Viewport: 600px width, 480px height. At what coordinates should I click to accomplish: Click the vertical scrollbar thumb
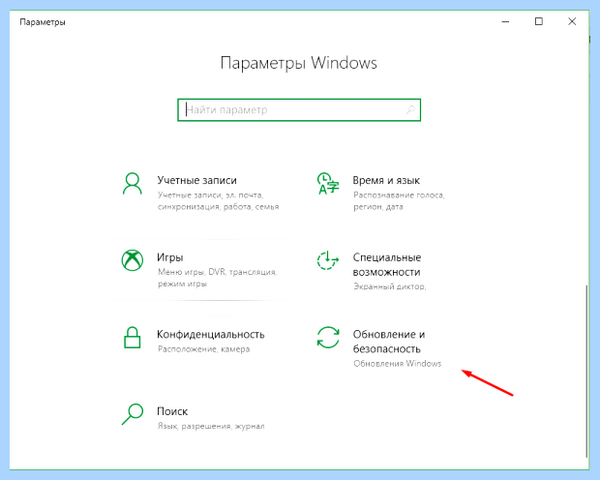pyautogui.click(x=587, y=371)
